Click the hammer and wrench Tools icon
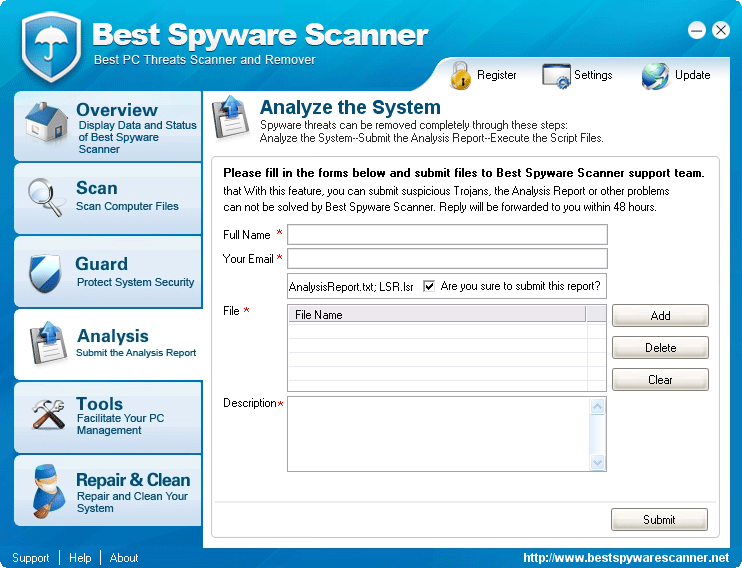Screen dimensions: 742x568 pos(48,414)
